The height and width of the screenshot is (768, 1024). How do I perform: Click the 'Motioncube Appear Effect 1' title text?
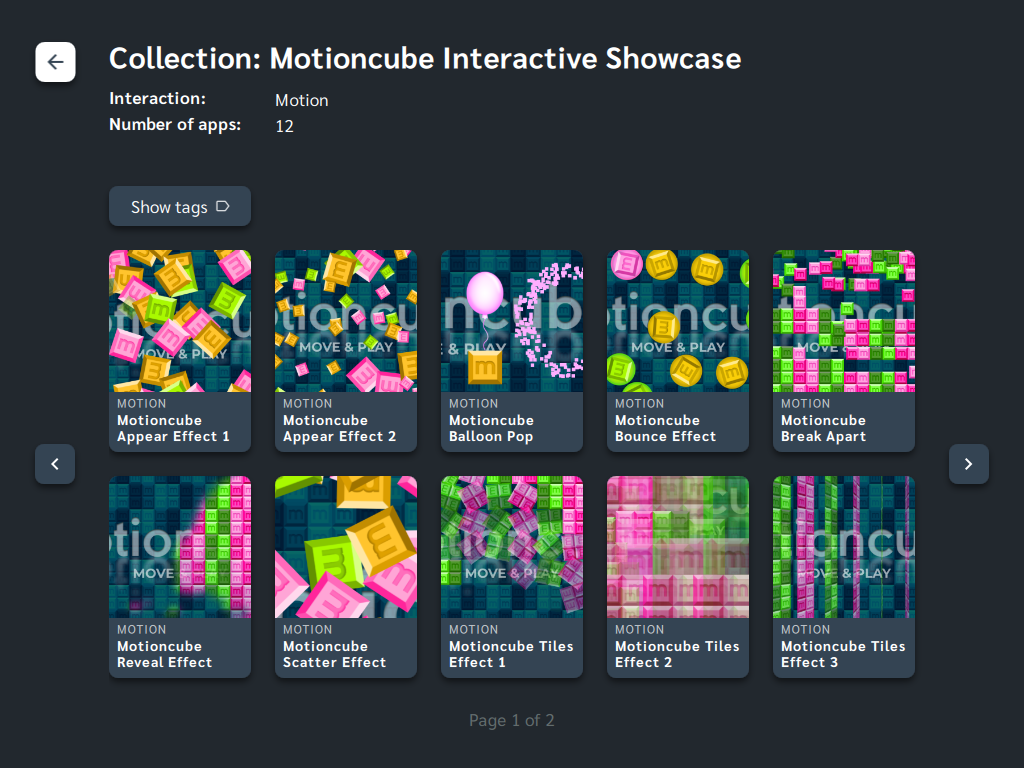pyautogui.click(x=173, y=428)
